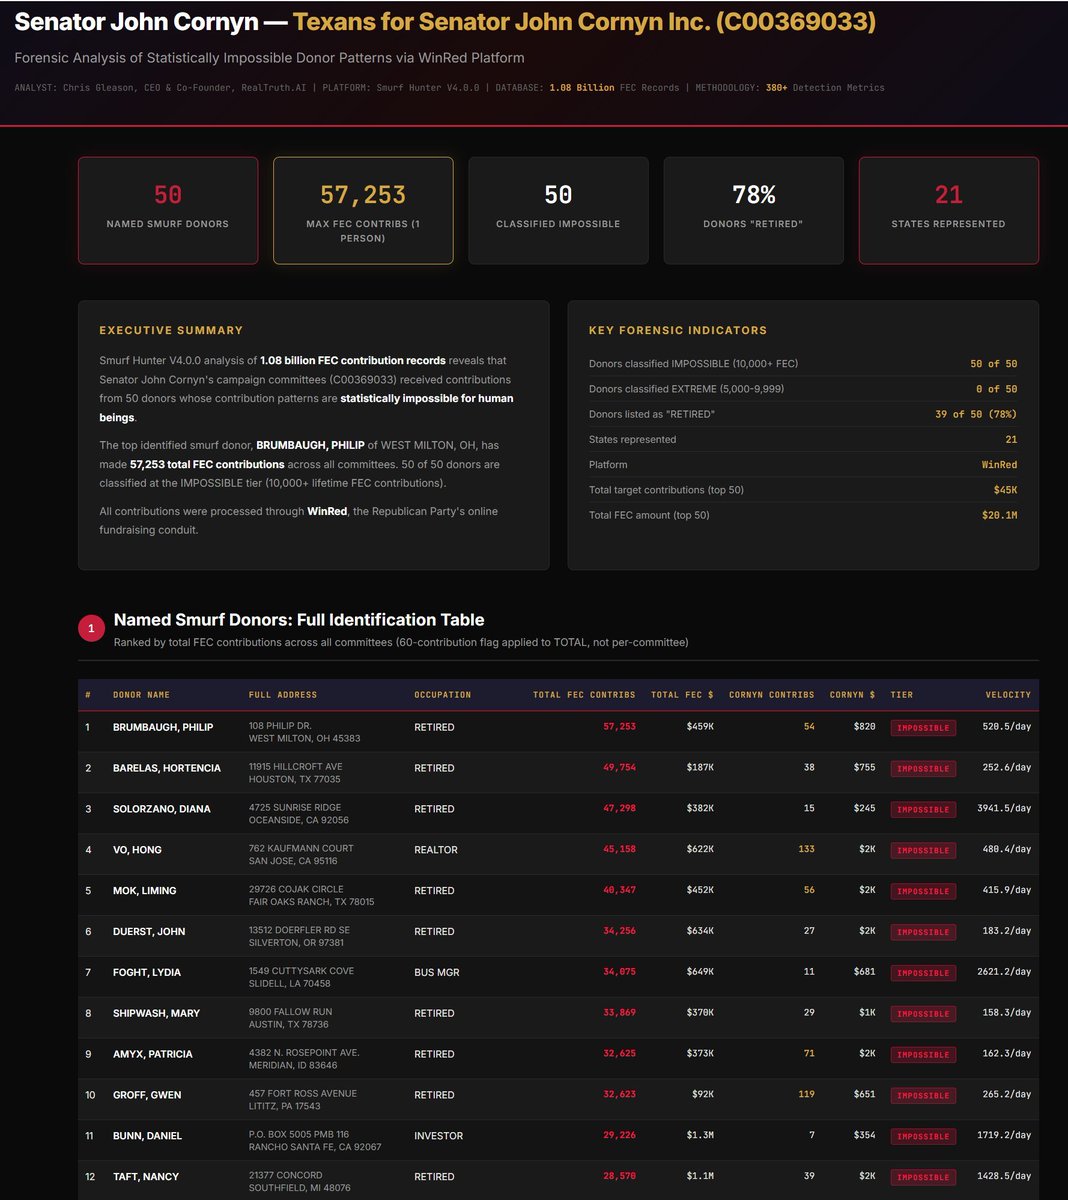Click the $20.1M total FEC amount value
The image size is (1068, 1200).
click(999, 516)
